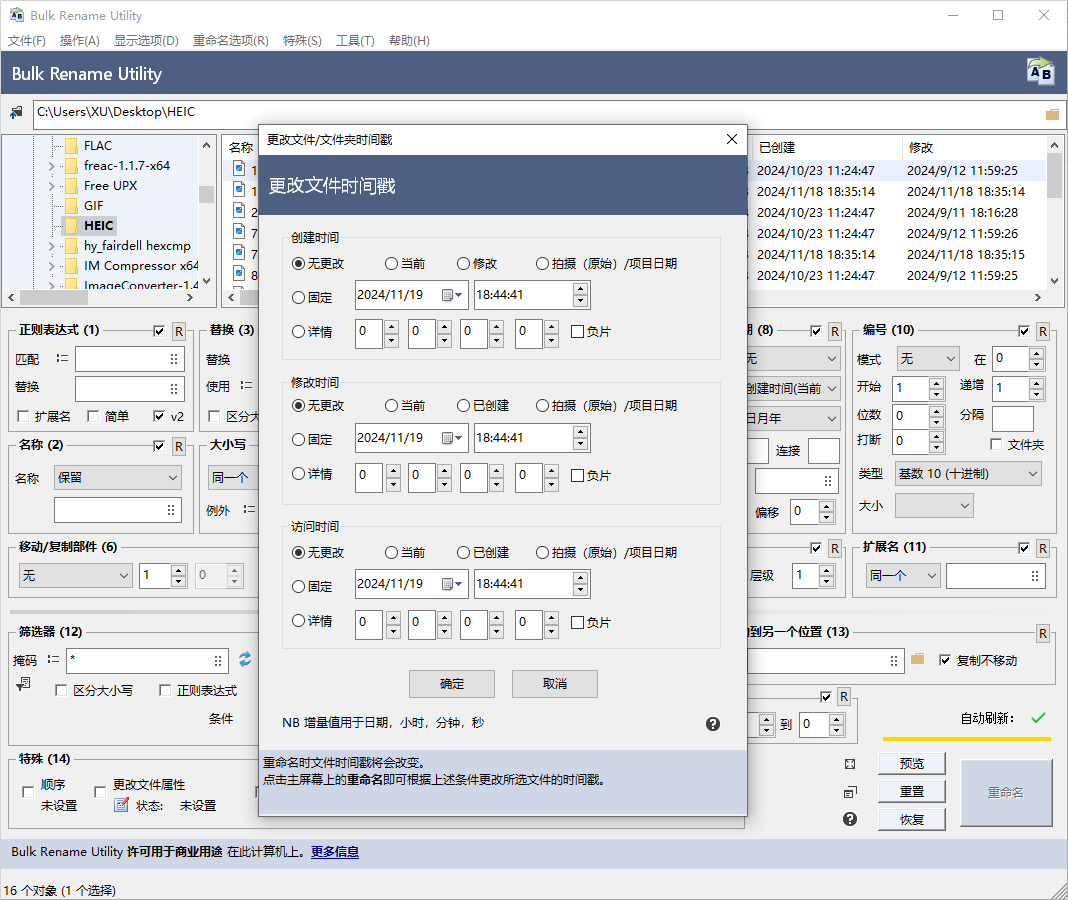The height and width of the screenshot is (900, 1068).
Task: Open the 重命名选项(R) menu
Action: 230,41
